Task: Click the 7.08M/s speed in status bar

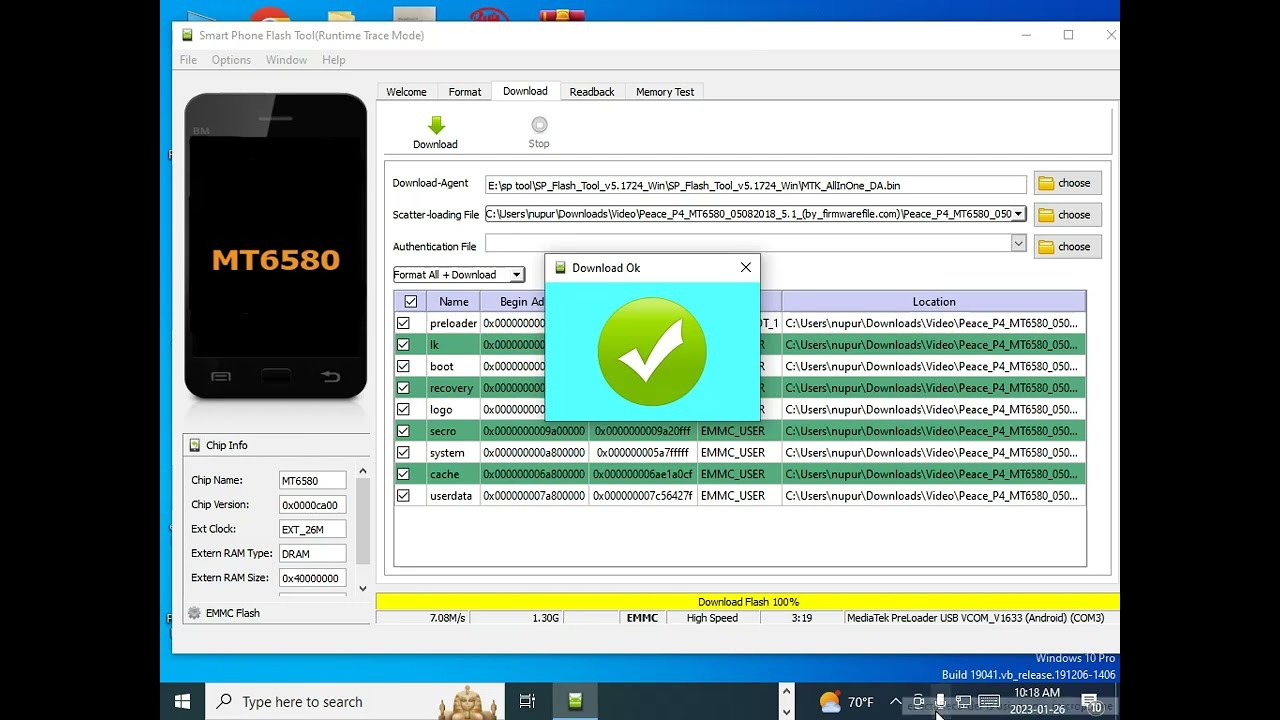Action: pyautogui.click(x=447, y=618)
